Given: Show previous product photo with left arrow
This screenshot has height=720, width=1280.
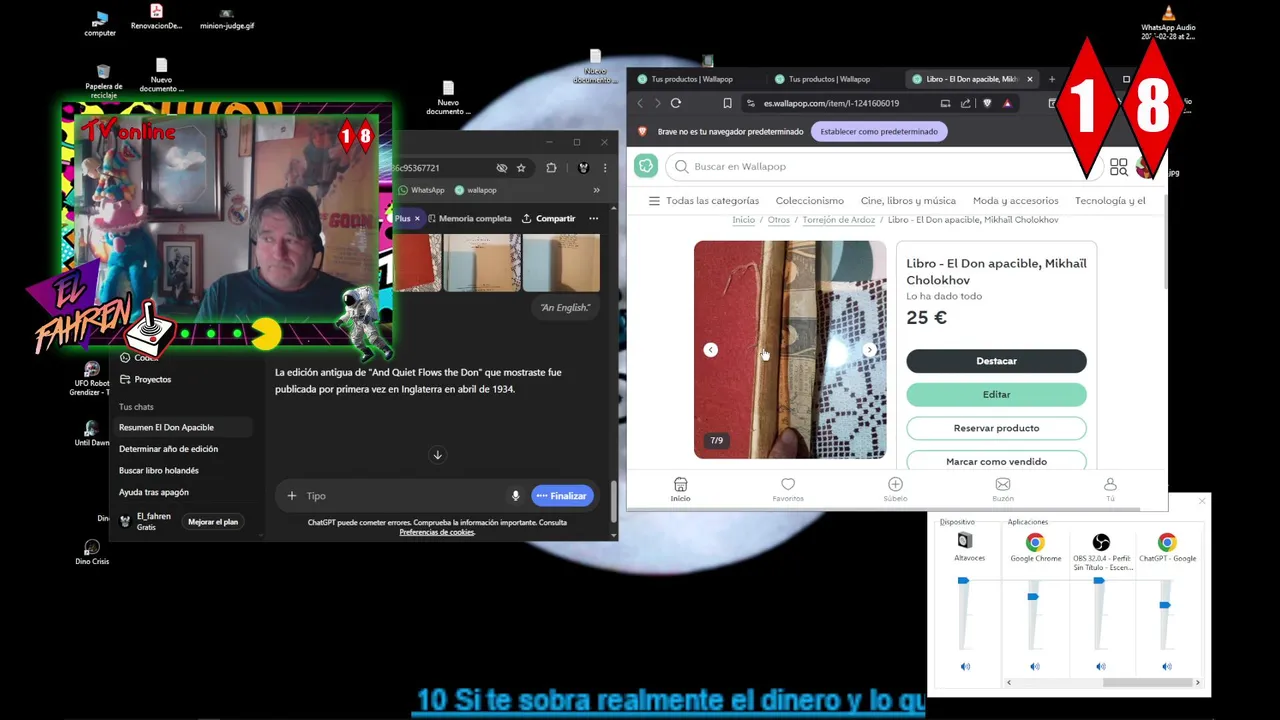Looking at the screenshot, I should click(710, 350).
